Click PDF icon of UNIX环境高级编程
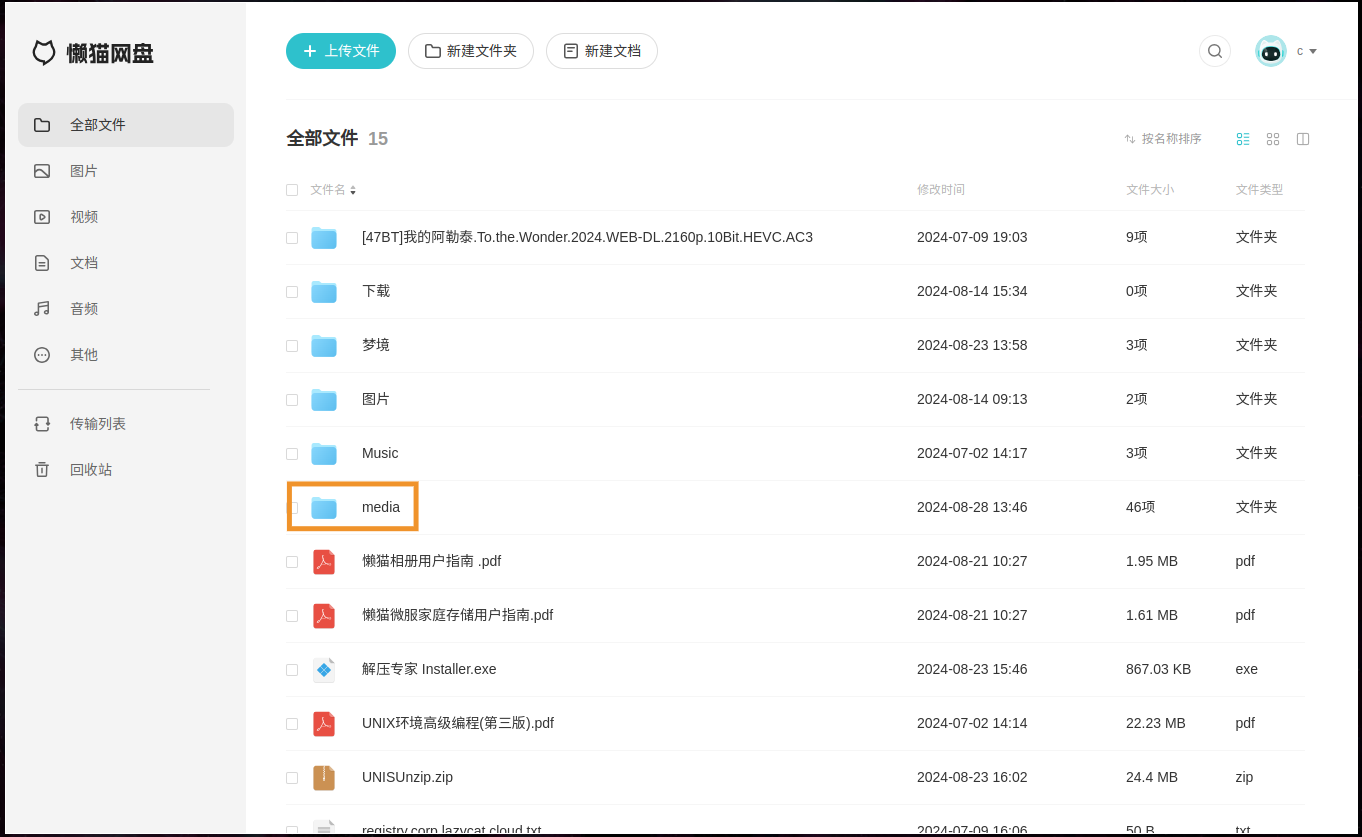 (x=324, y=723)
